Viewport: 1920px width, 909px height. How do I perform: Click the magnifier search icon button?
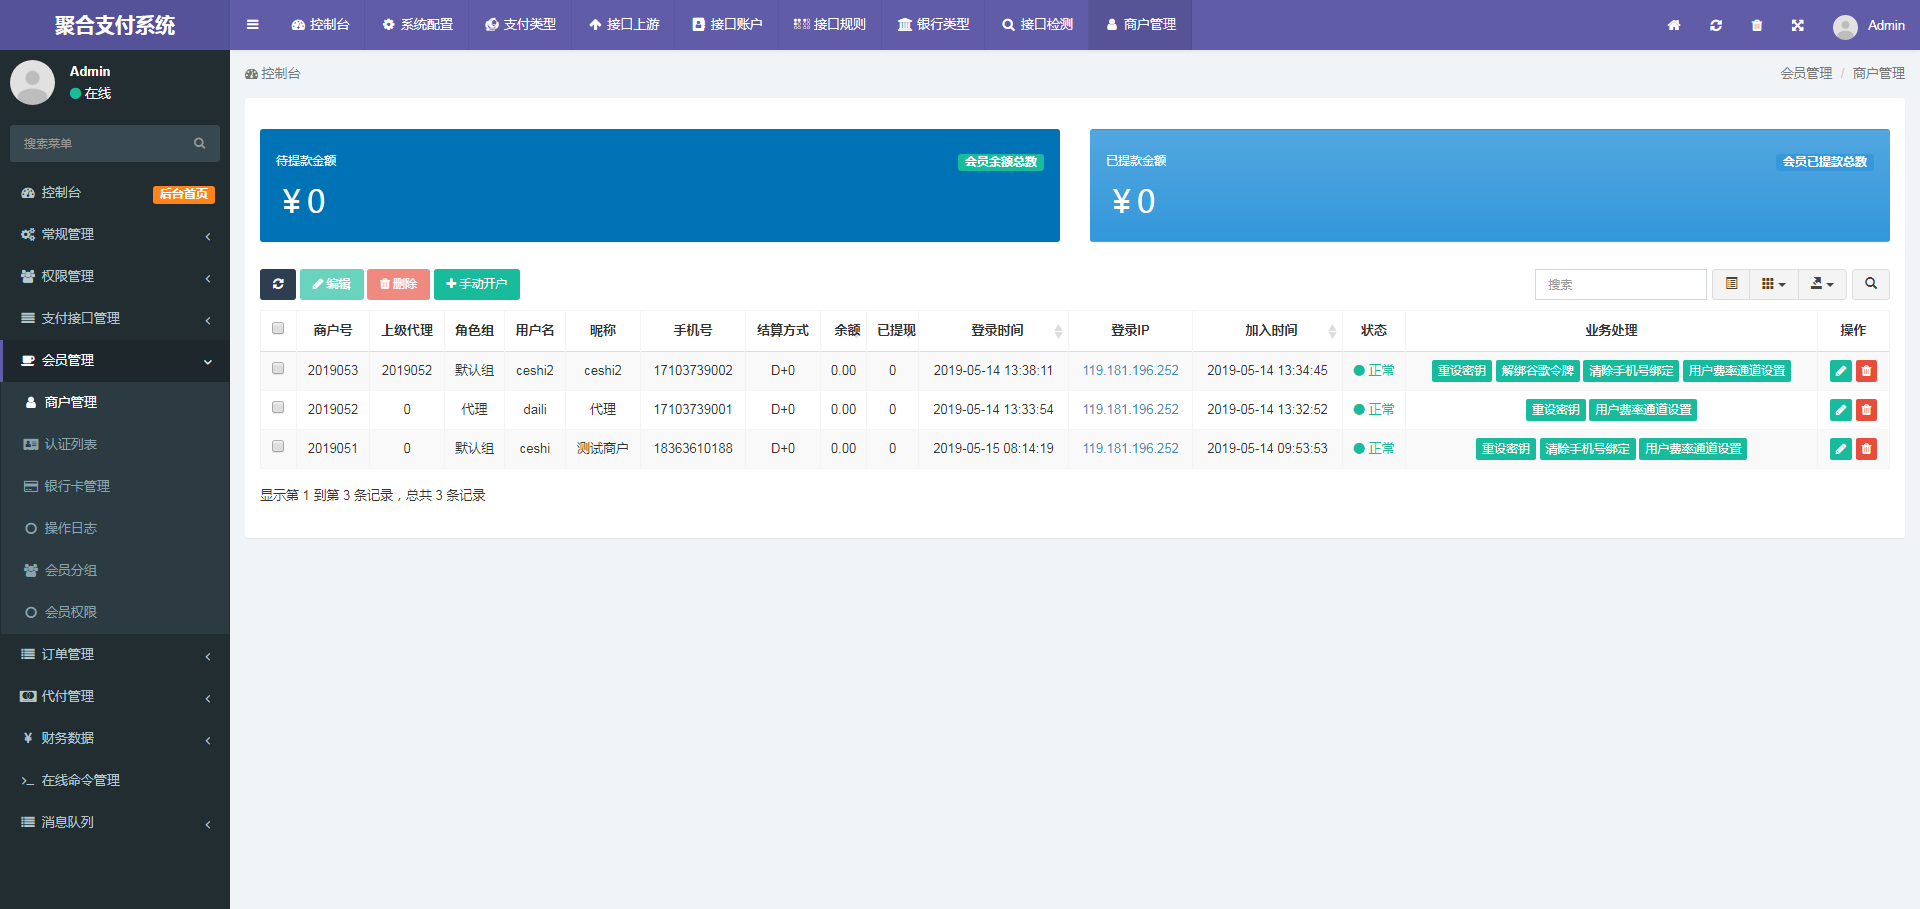(x=1870, y=284)
